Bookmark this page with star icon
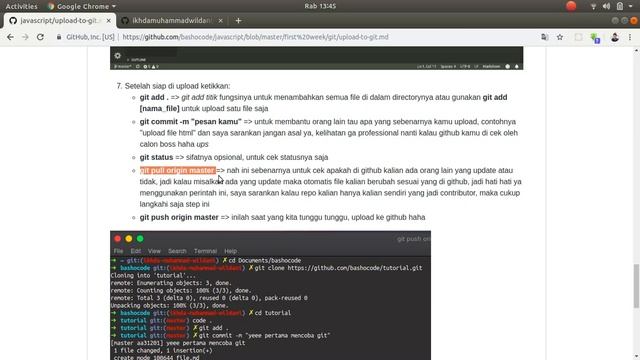The image size is (640, 360). pyautogui.click(x=560, y=37)
